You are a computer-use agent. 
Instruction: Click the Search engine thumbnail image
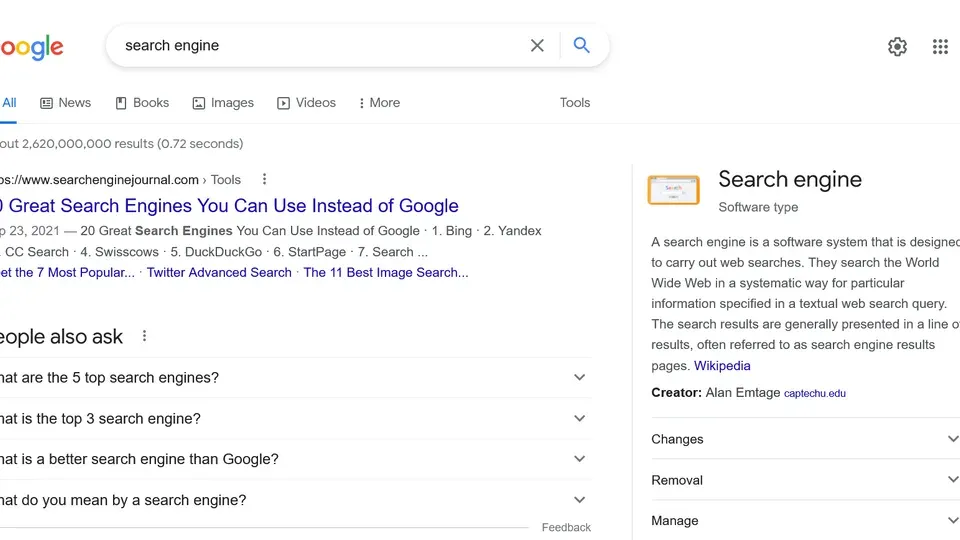coord(673,190)
